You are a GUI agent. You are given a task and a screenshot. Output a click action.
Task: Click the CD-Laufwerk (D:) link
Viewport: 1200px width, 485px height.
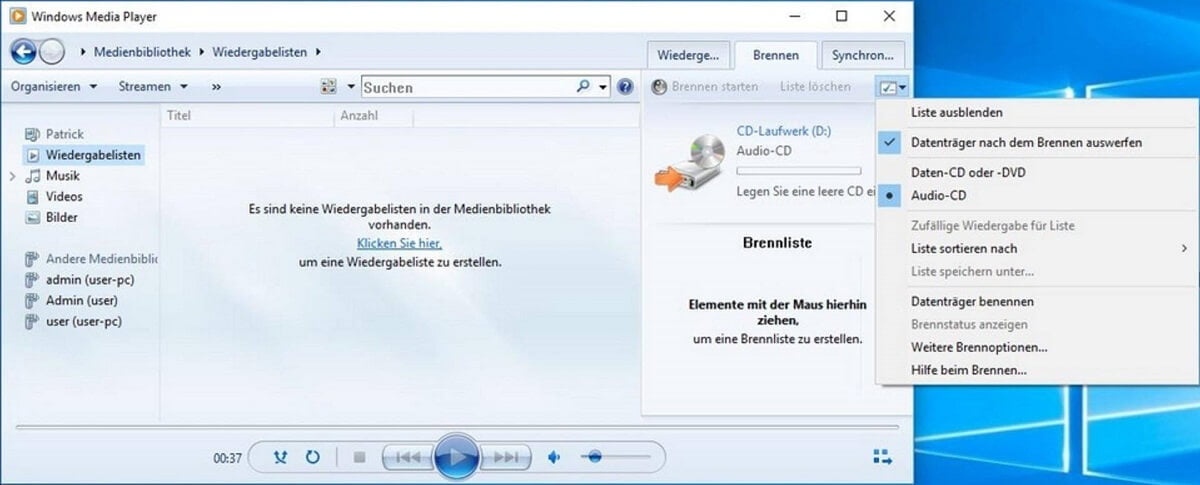[783, 131]
